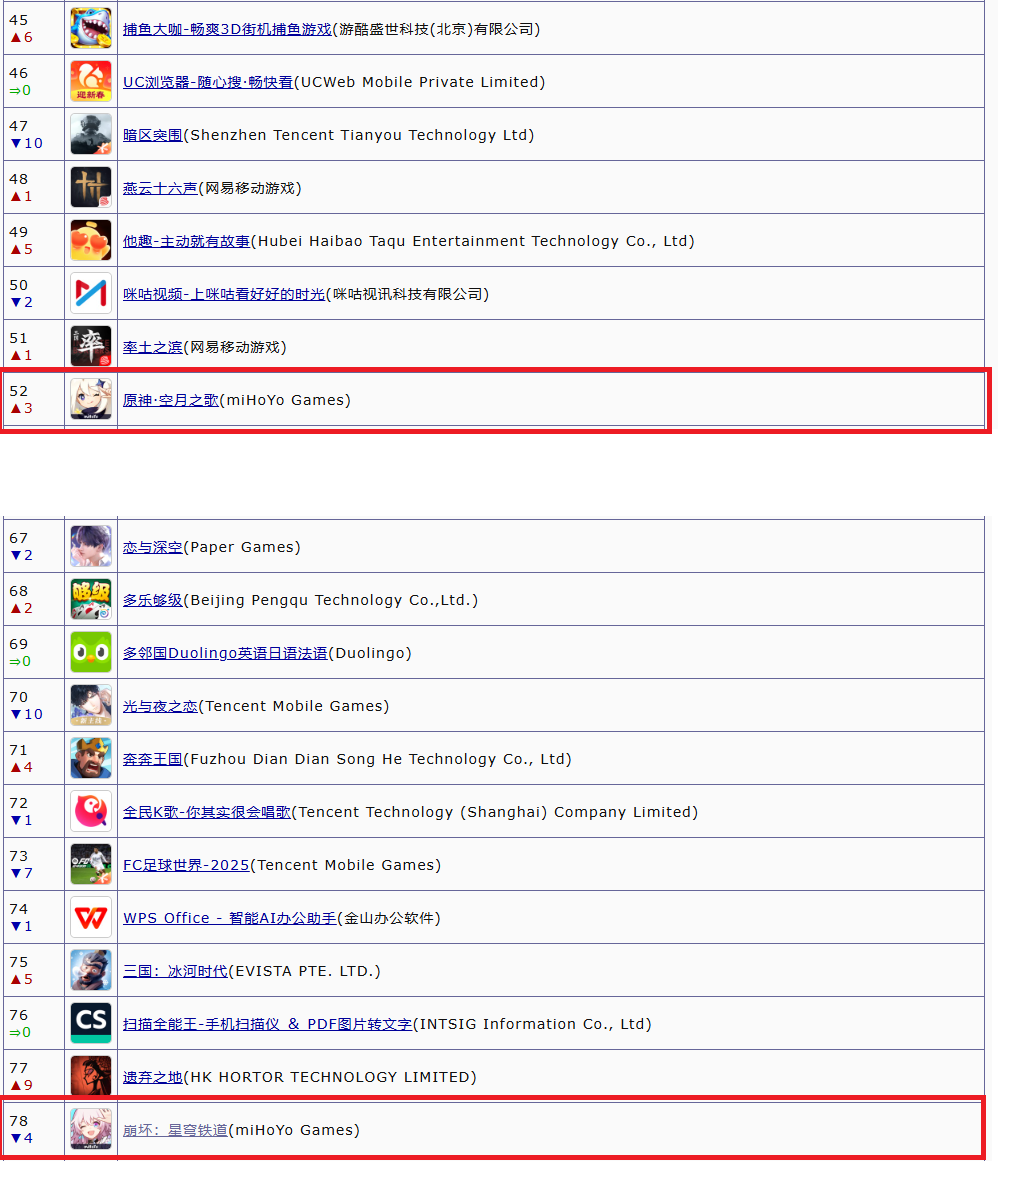Open the 他趣-主动就有故事 link
The width and height of the screenshot is (1012, 1182).
click(187, 241)
